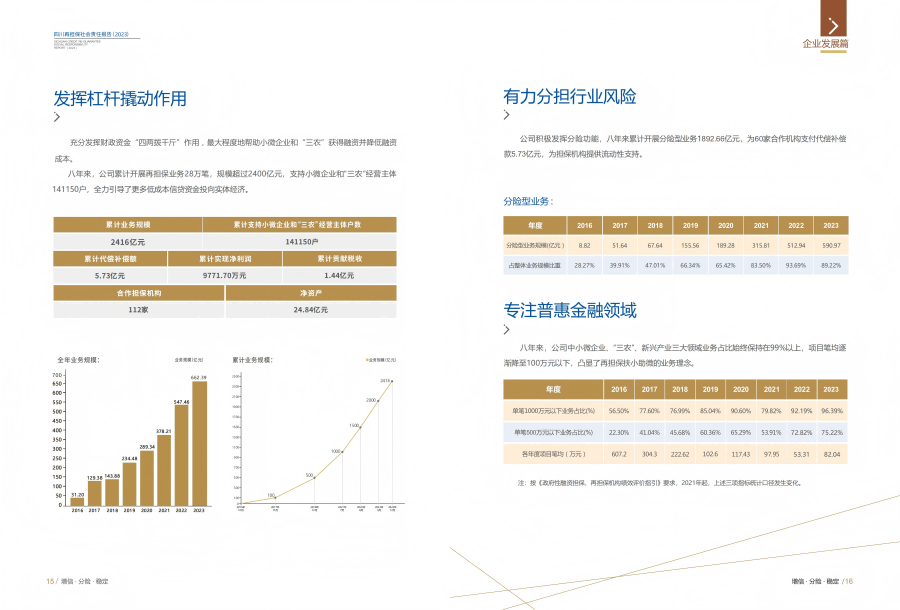The height and width of the screenshot is (610, 900).
Task: Click the 2000 data point on line chart
Action: [378, 401]
